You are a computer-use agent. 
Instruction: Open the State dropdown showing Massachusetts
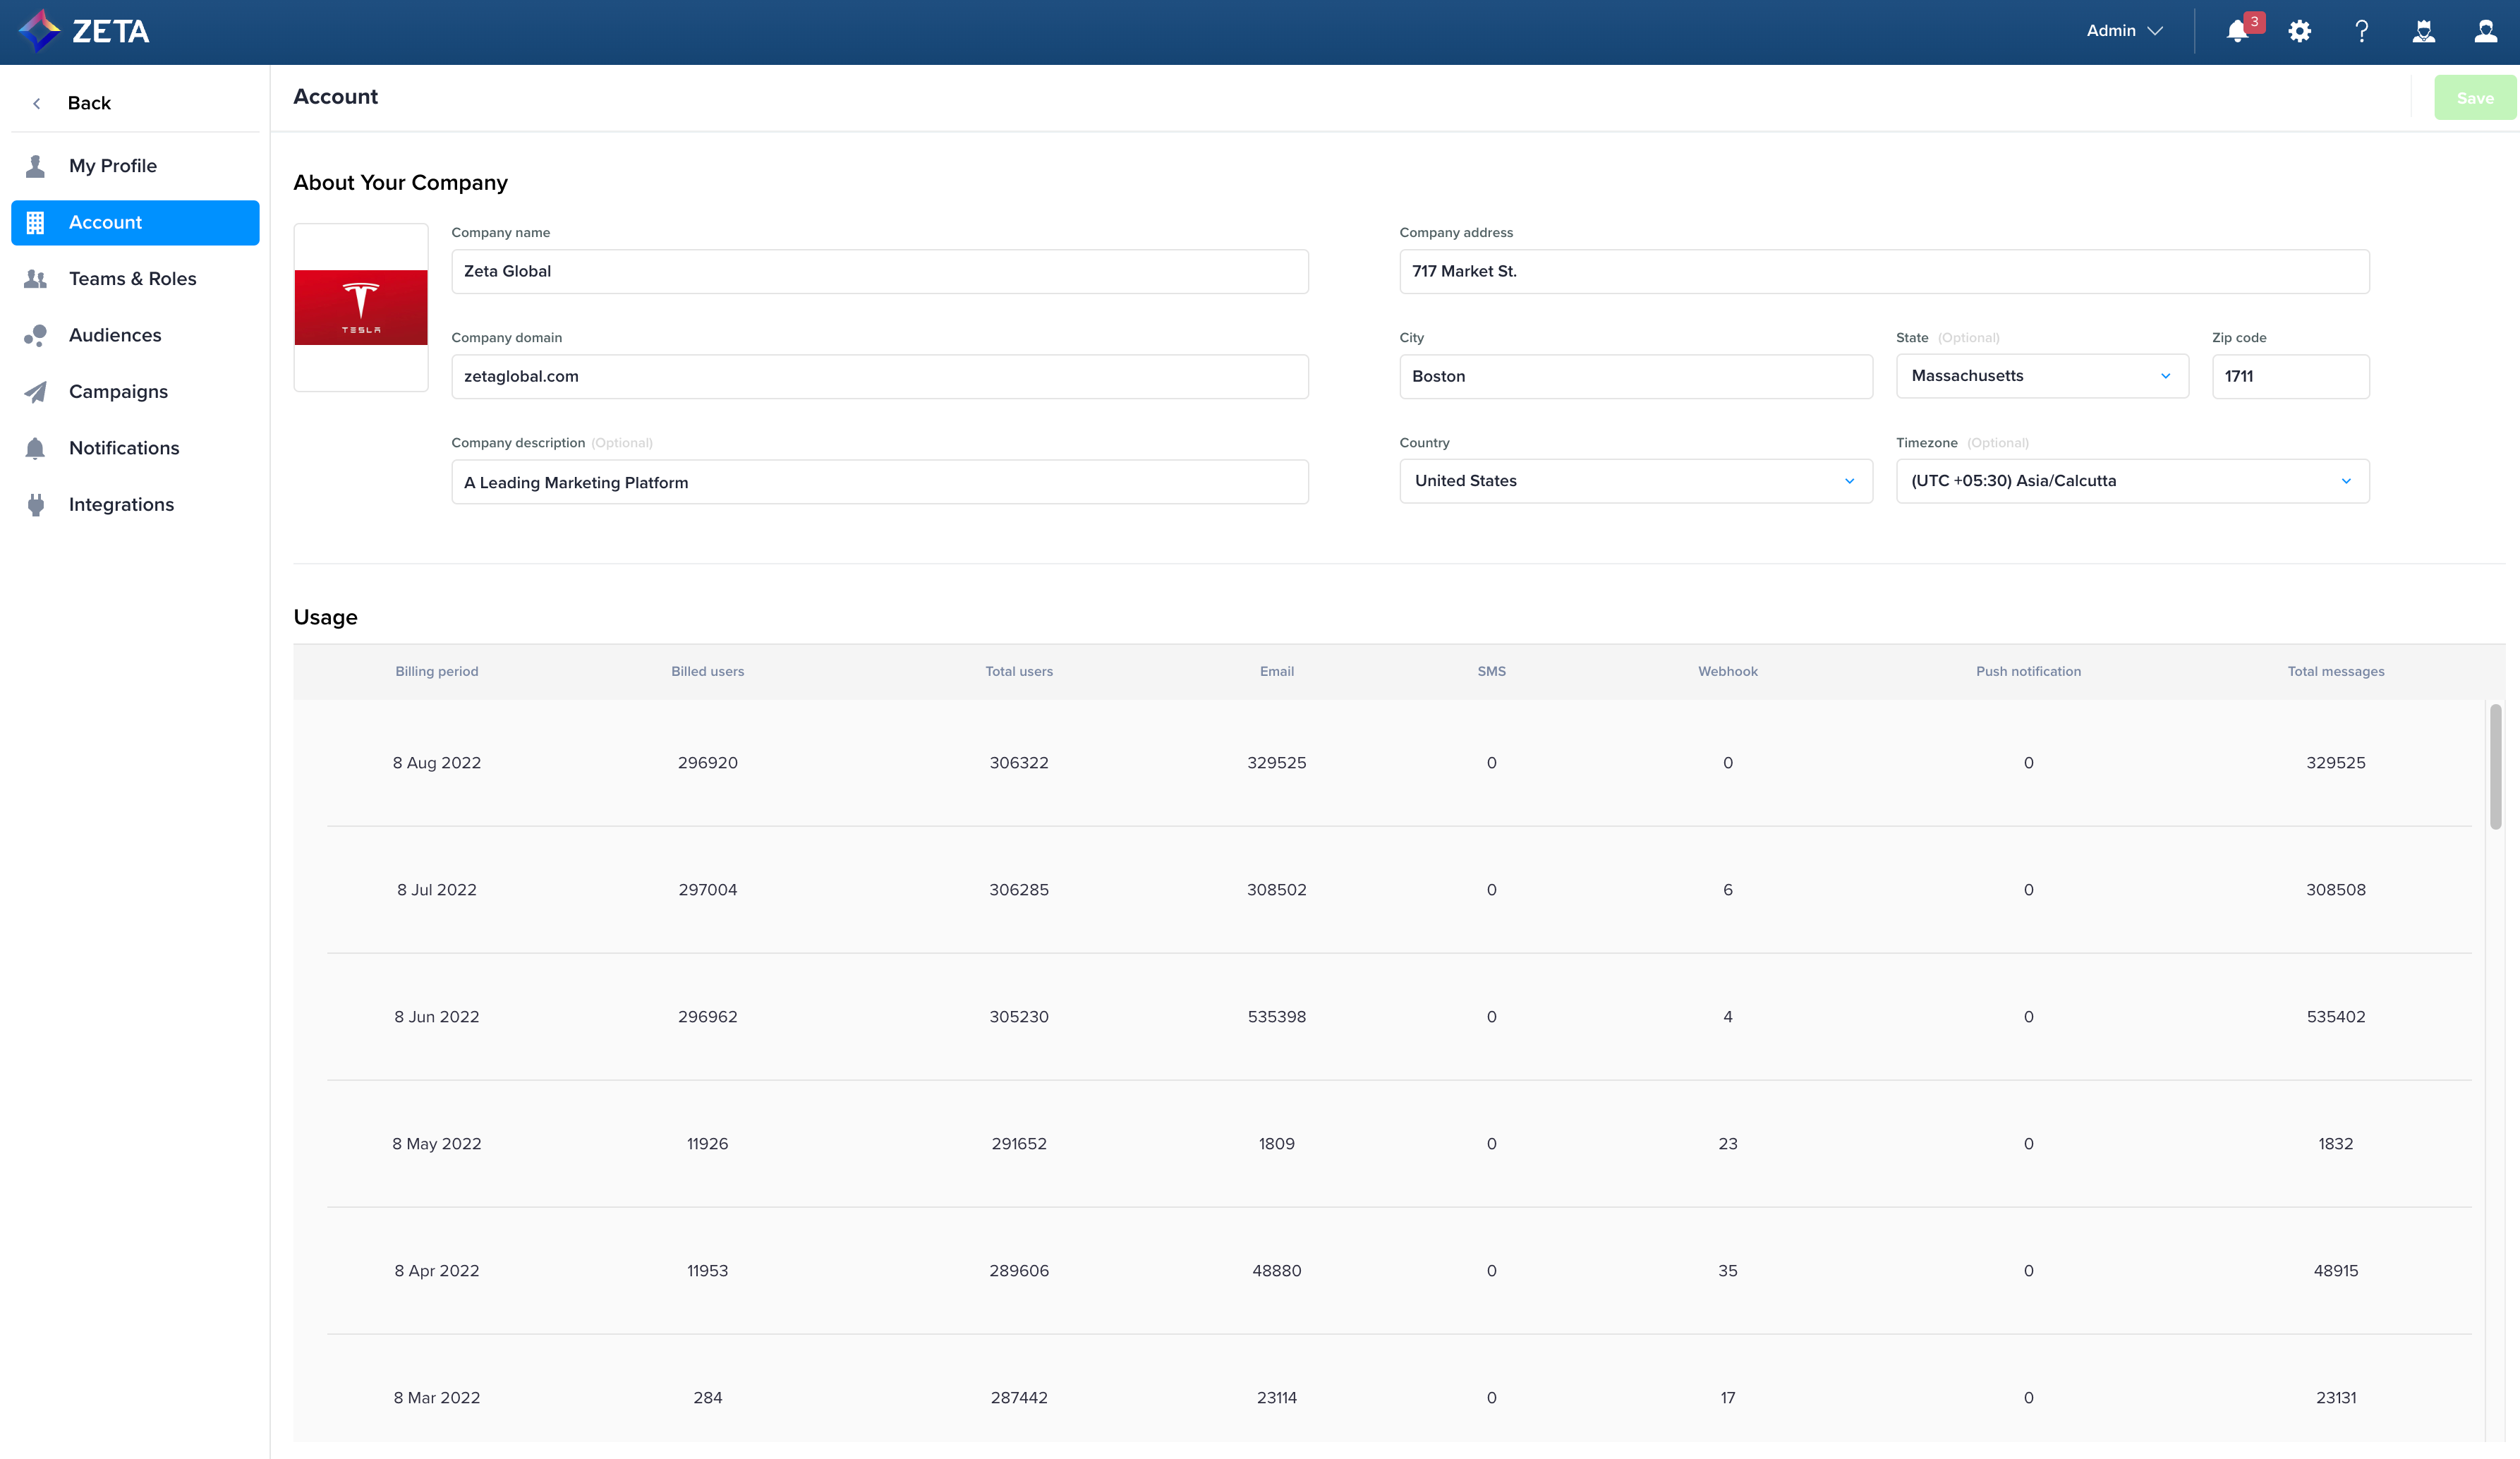click(x=2041, y=376)
